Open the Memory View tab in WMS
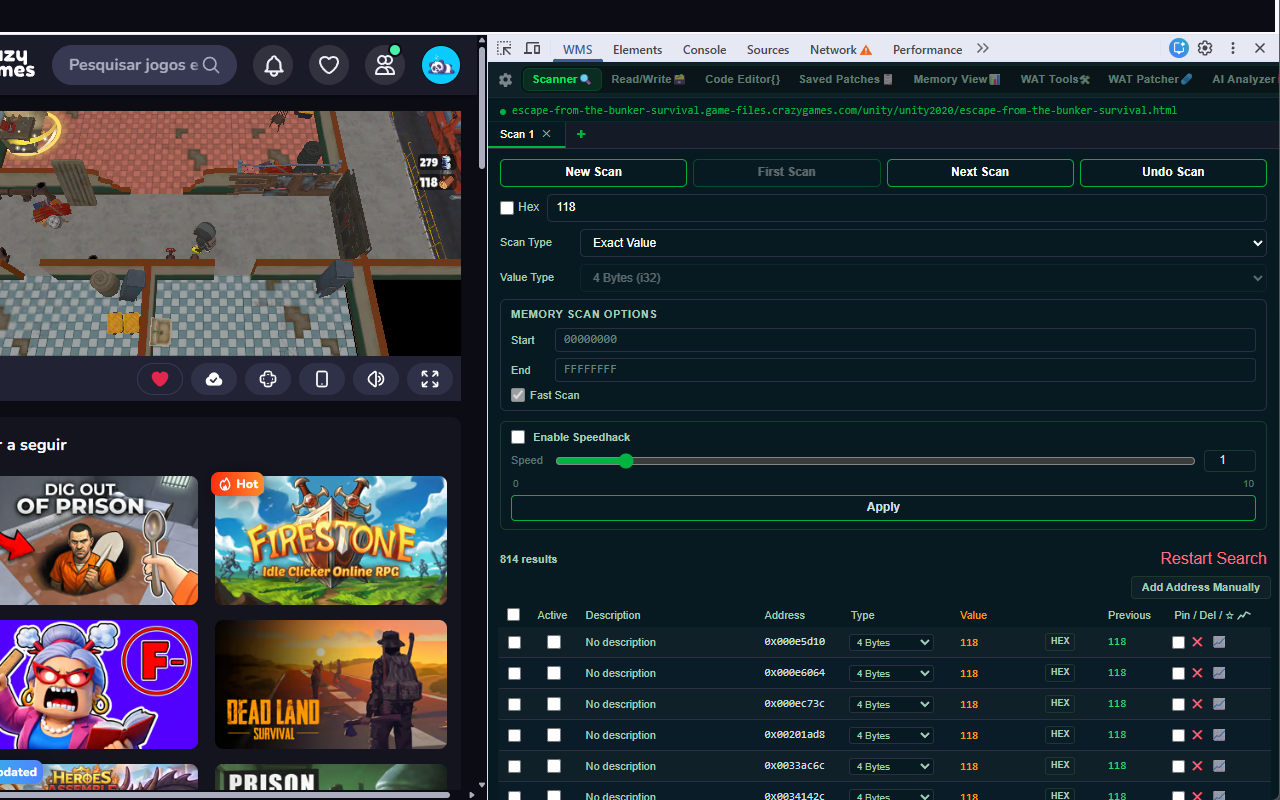 pyautogui.click(x=956, y=79)
